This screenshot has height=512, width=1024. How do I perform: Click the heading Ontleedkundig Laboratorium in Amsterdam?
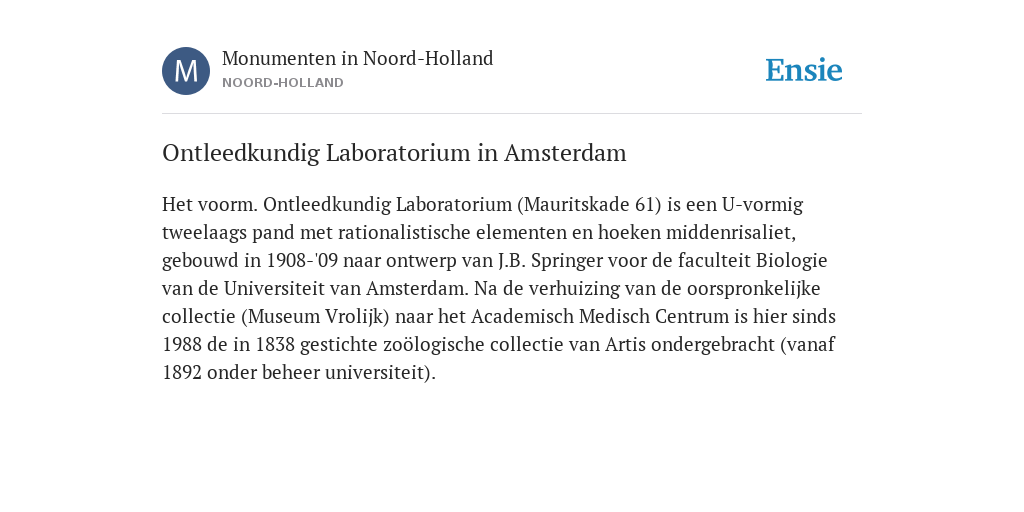click(x=394, y=153)
